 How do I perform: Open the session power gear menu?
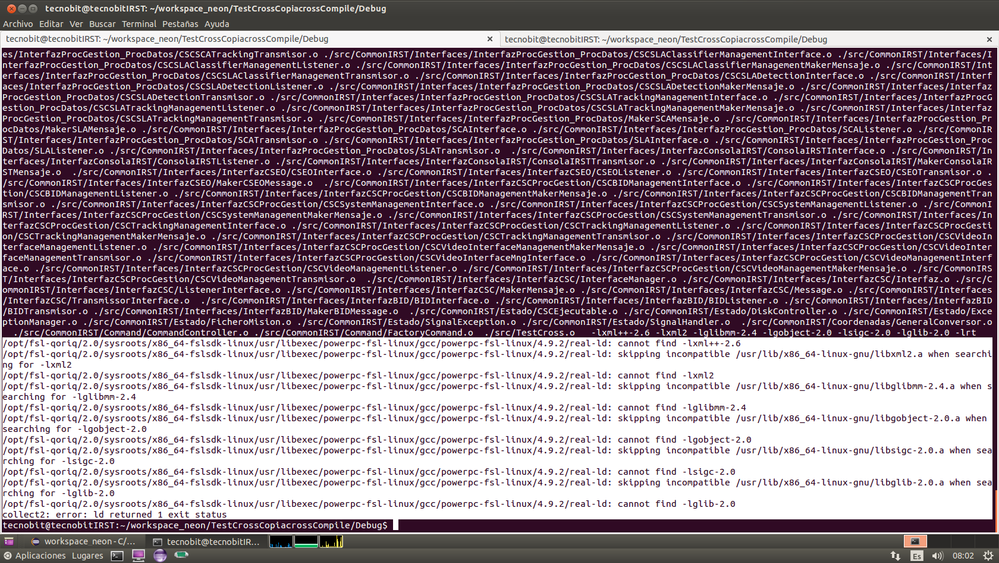point(988,555)
